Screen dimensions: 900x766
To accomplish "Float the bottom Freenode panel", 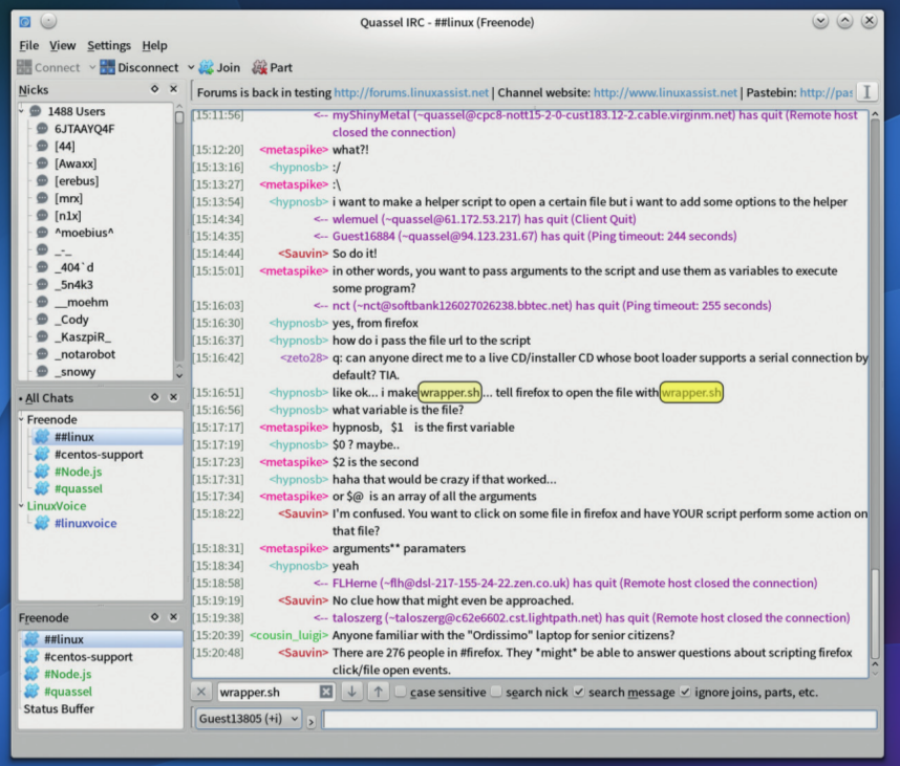I will (154, 617).
